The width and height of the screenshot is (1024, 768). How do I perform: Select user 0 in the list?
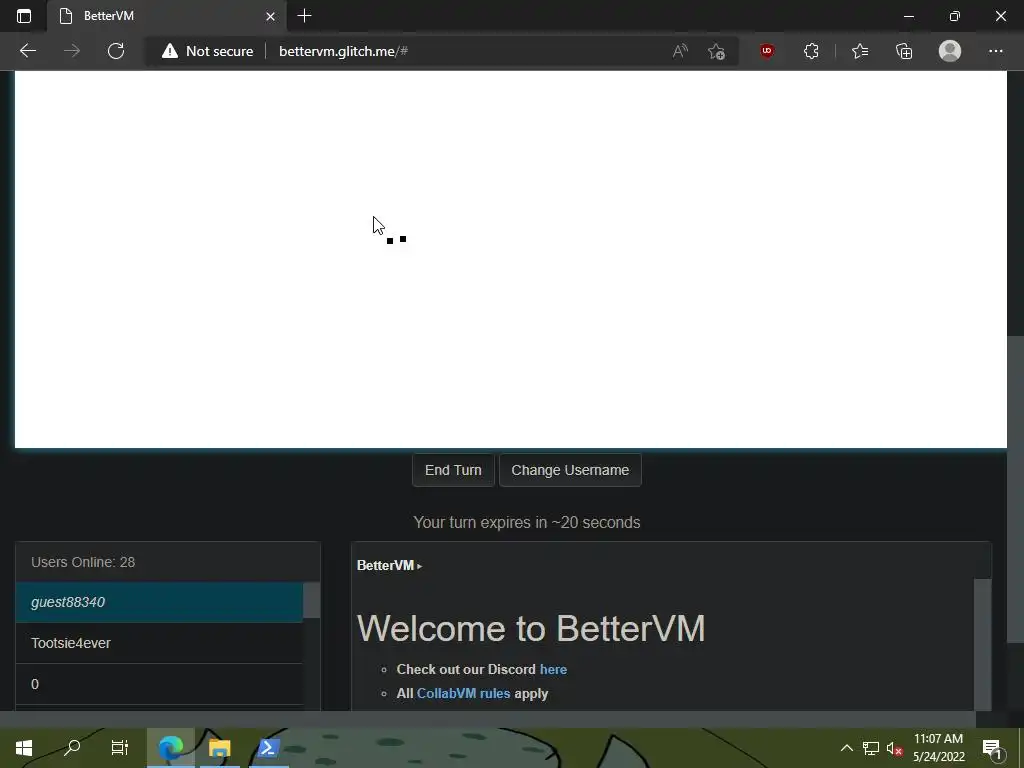point(159,684)
